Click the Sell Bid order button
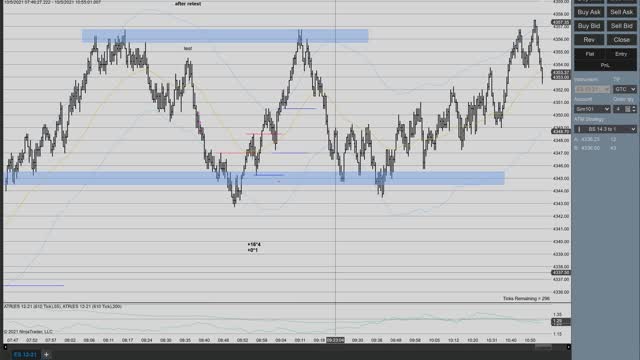Viewport: 640px width, 360px height. pos(621,26)
